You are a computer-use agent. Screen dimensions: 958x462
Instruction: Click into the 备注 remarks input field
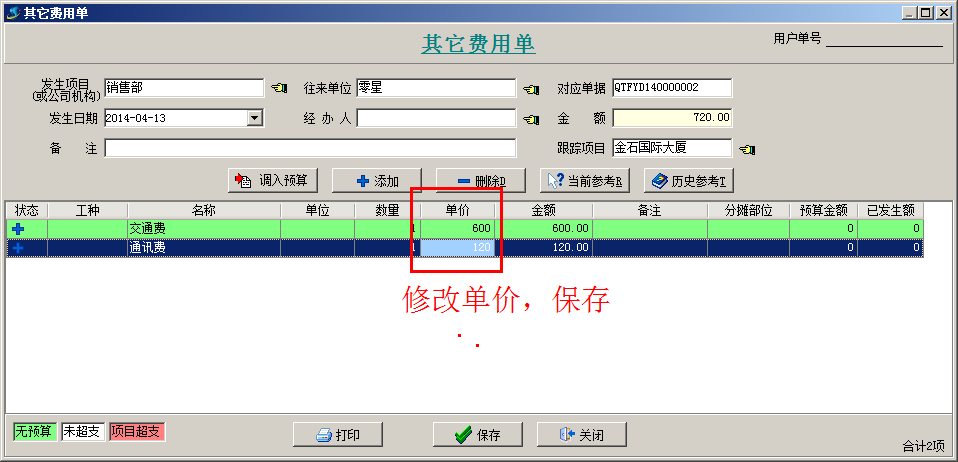click(x=310, y=148)
